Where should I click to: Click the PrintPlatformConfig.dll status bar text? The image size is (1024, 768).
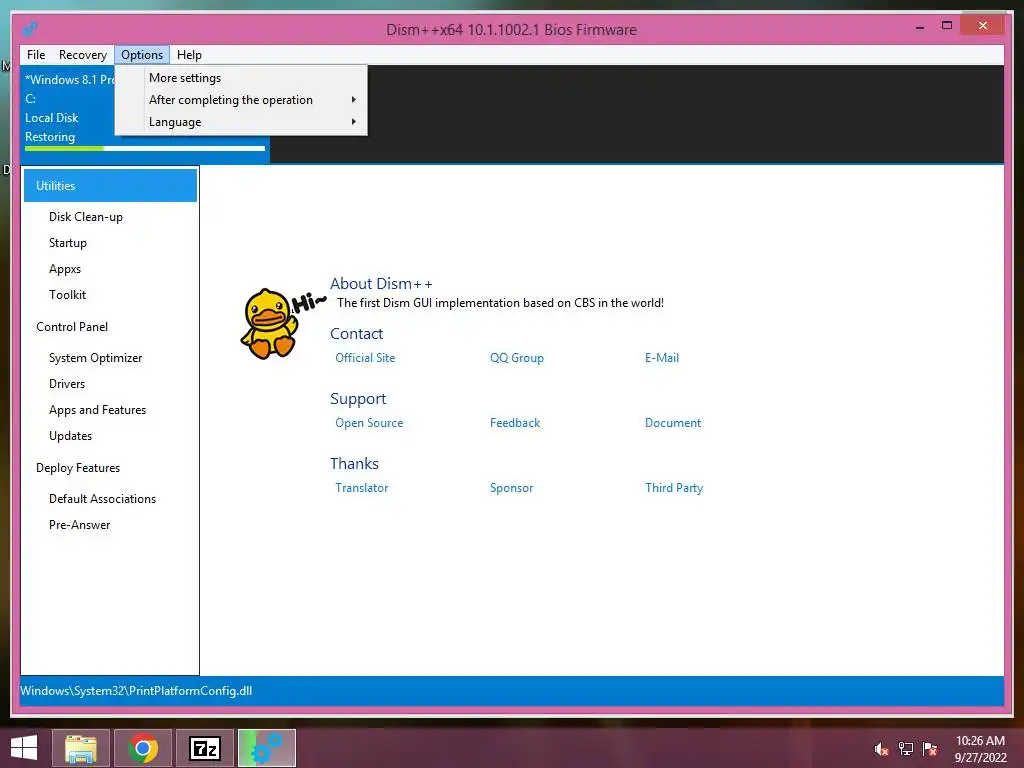tap(136, 691)
